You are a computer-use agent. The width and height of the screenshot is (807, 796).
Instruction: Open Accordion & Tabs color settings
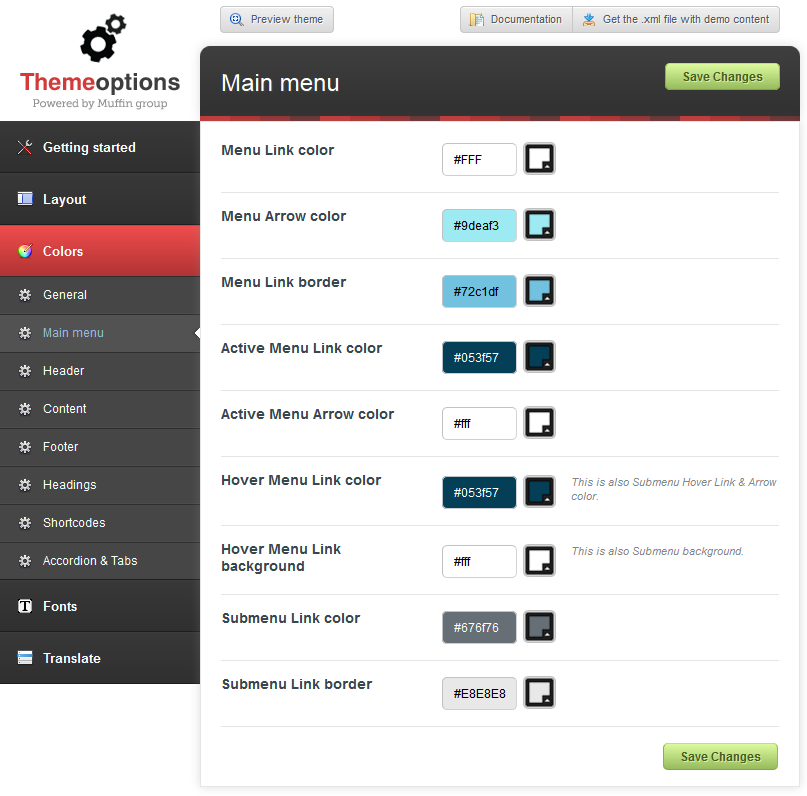pos(90,561)
